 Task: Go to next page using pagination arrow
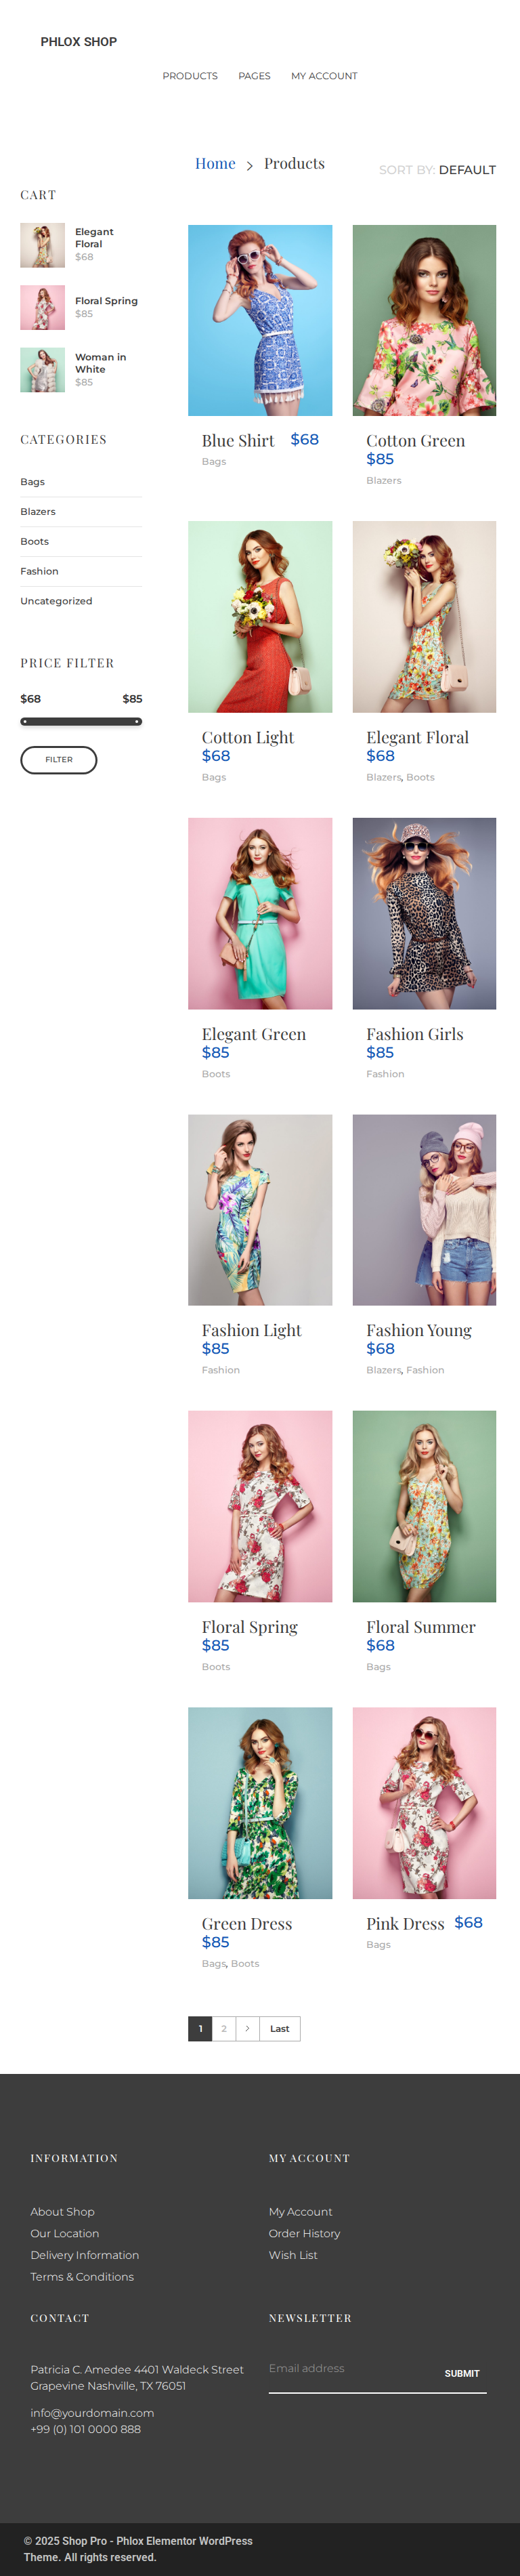click(x=247, y=2028)
